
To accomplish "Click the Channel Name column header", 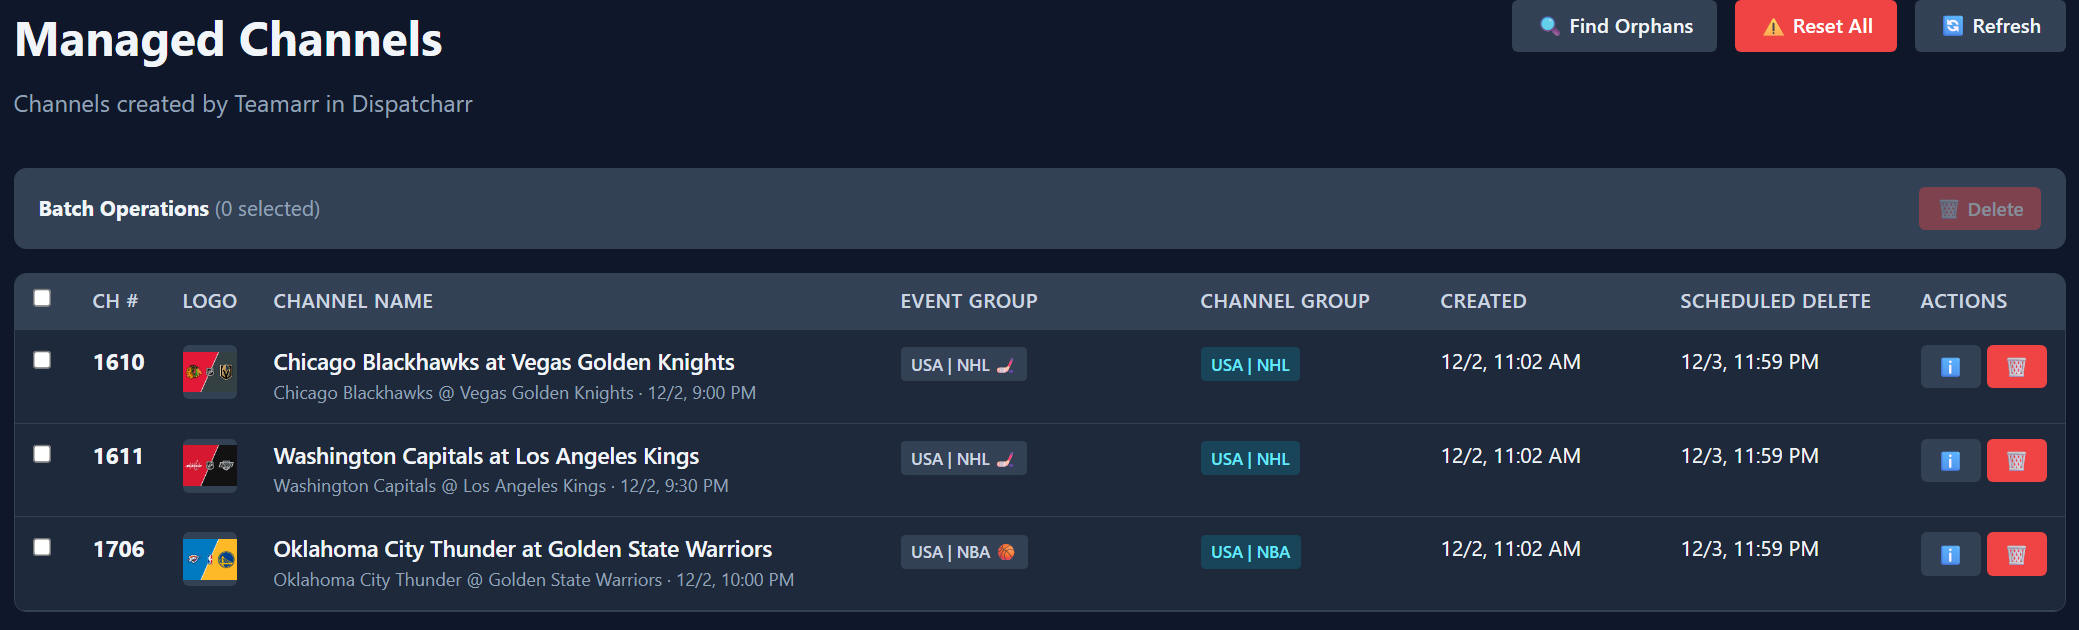I will [353, 301].
